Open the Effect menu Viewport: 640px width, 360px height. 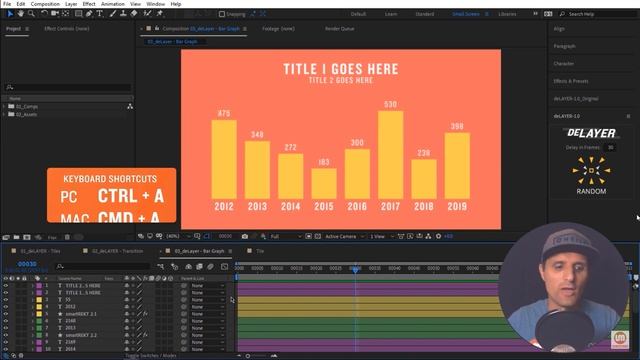tap(89, 4)
